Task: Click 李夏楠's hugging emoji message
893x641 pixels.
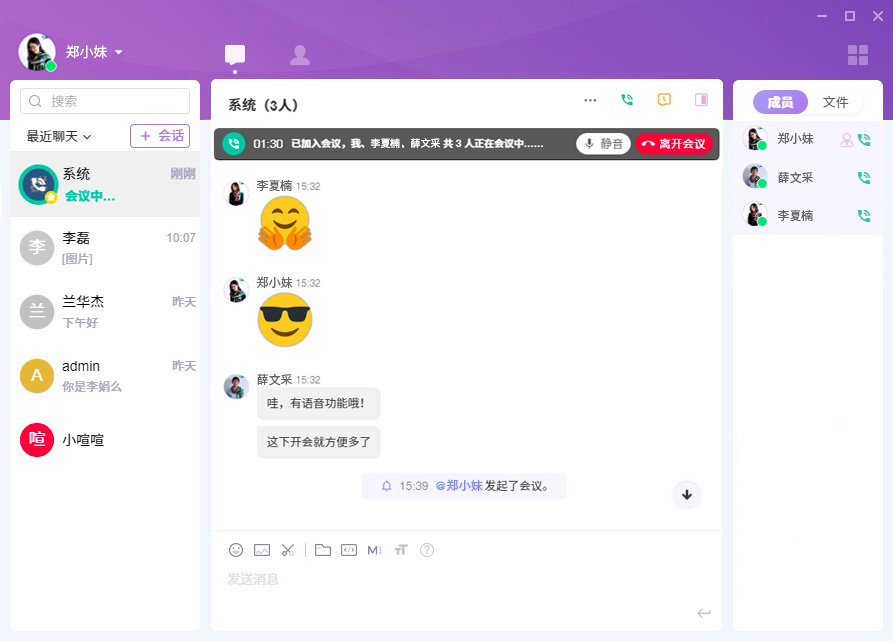Action: (x=285, y=224)
